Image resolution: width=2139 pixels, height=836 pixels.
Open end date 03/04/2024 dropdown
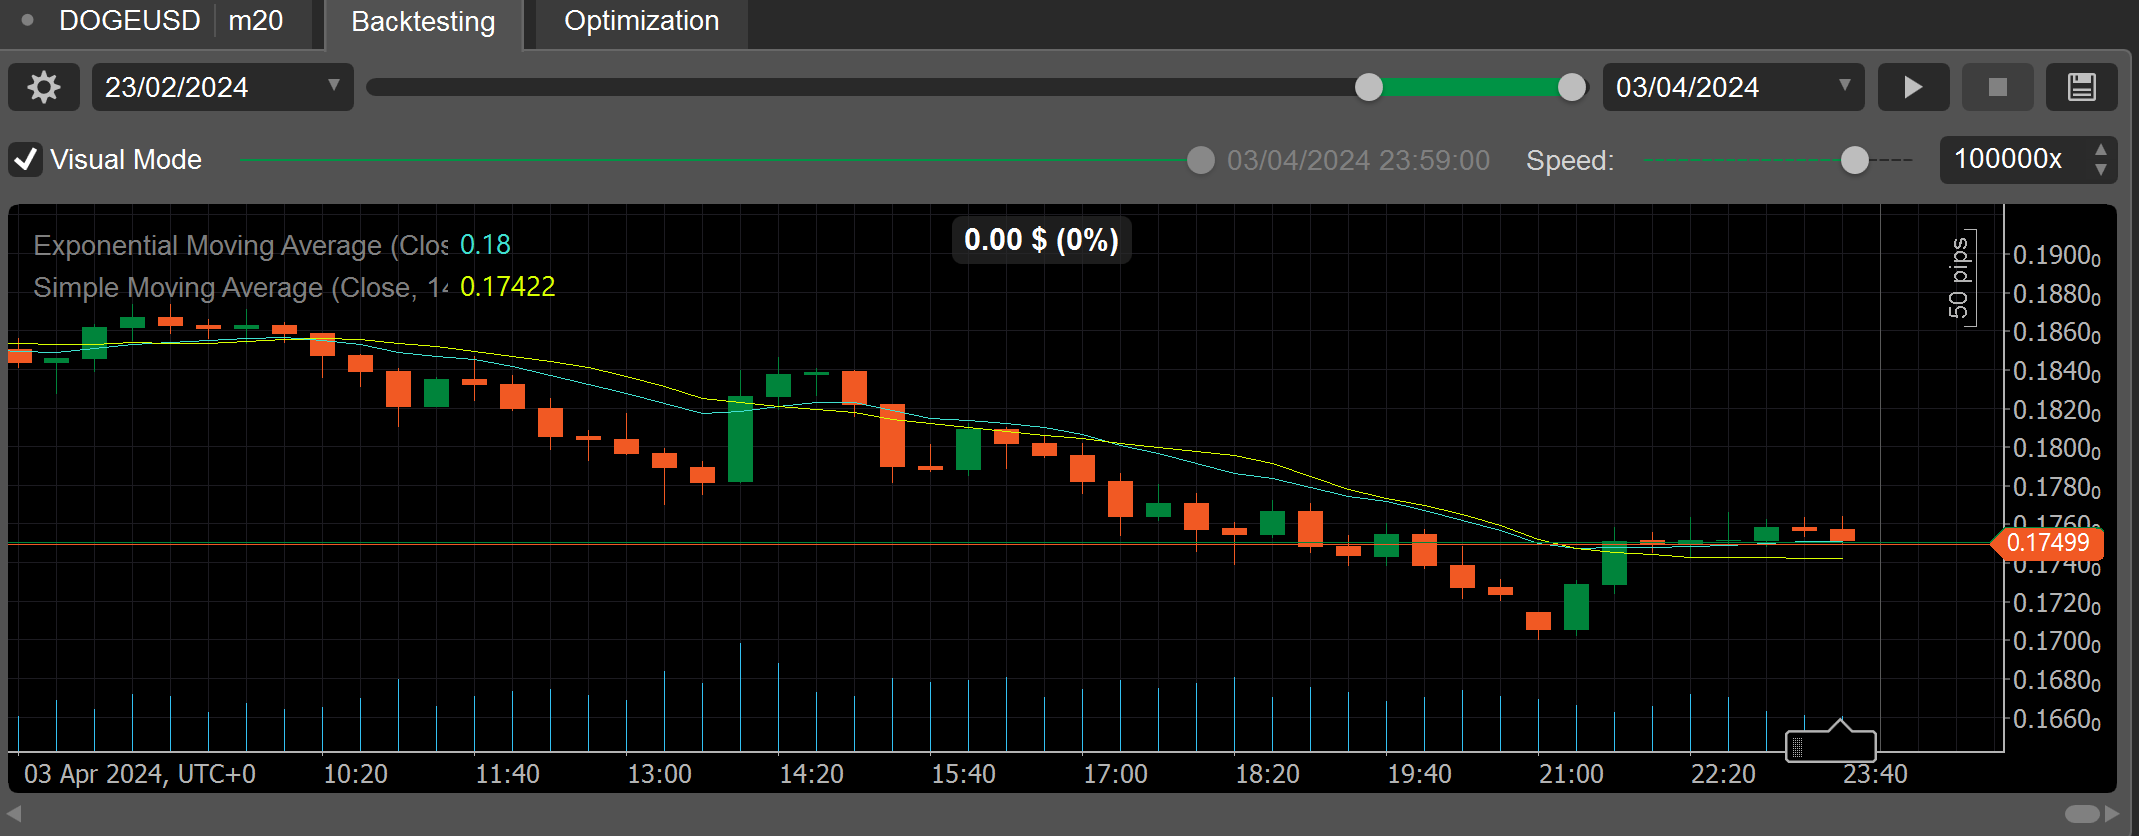click(x=1733, y=88)
